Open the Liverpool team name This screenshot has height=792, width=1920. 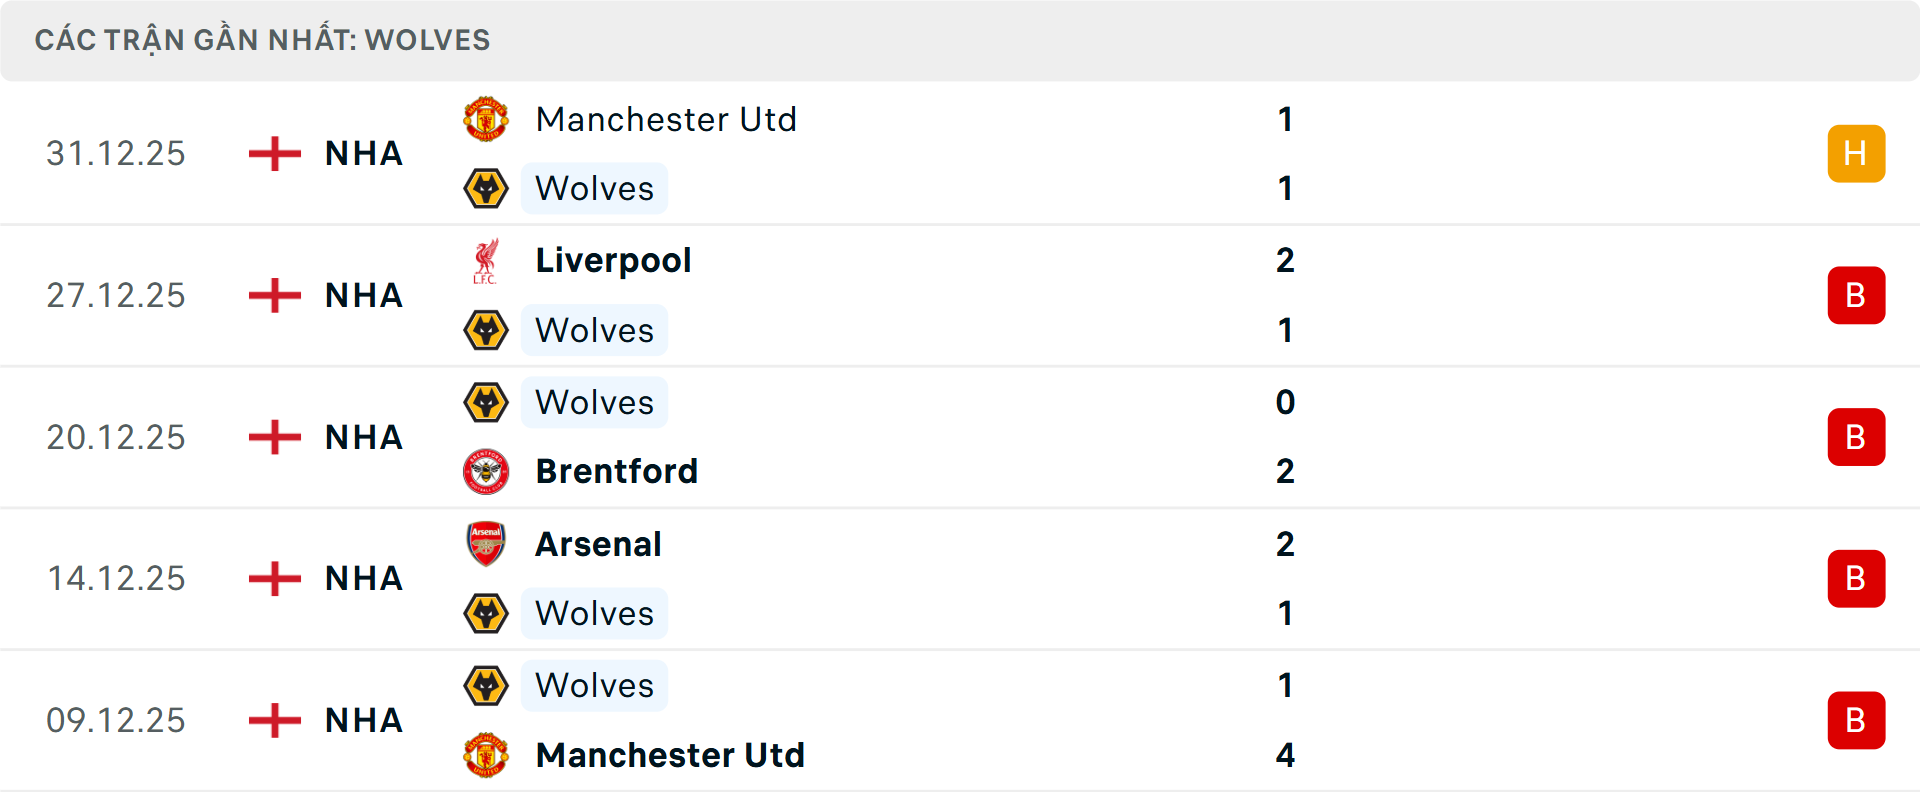point(613,262)
